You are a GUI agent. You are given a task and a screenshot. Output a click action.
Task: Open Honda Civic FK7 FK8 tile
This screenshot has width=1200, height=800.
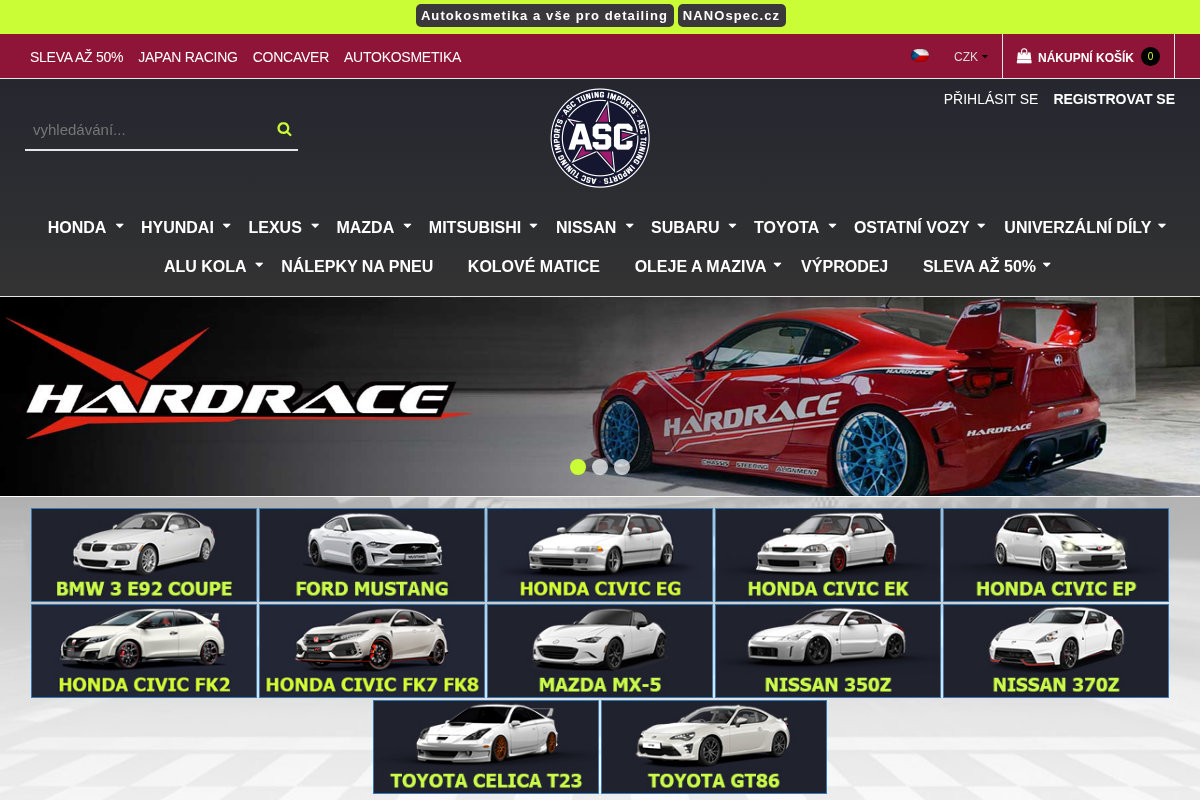372,651
